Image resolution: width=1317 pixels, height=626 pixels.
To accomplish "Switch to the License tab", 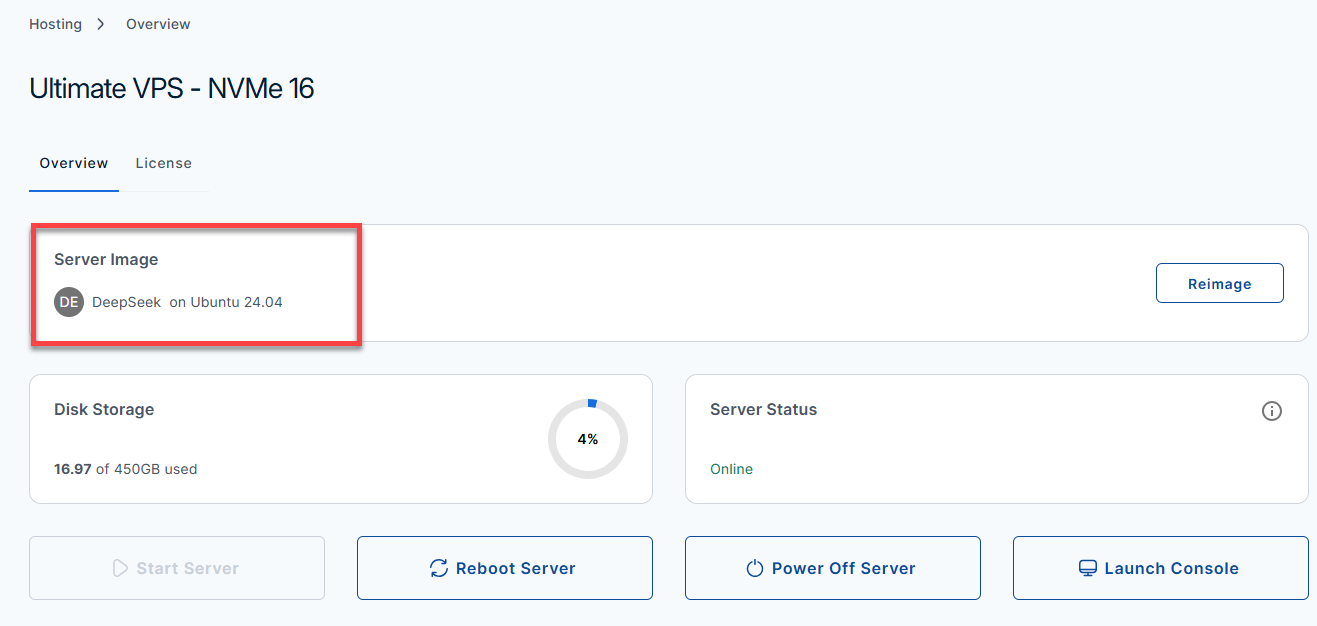I will click(164, 163).
